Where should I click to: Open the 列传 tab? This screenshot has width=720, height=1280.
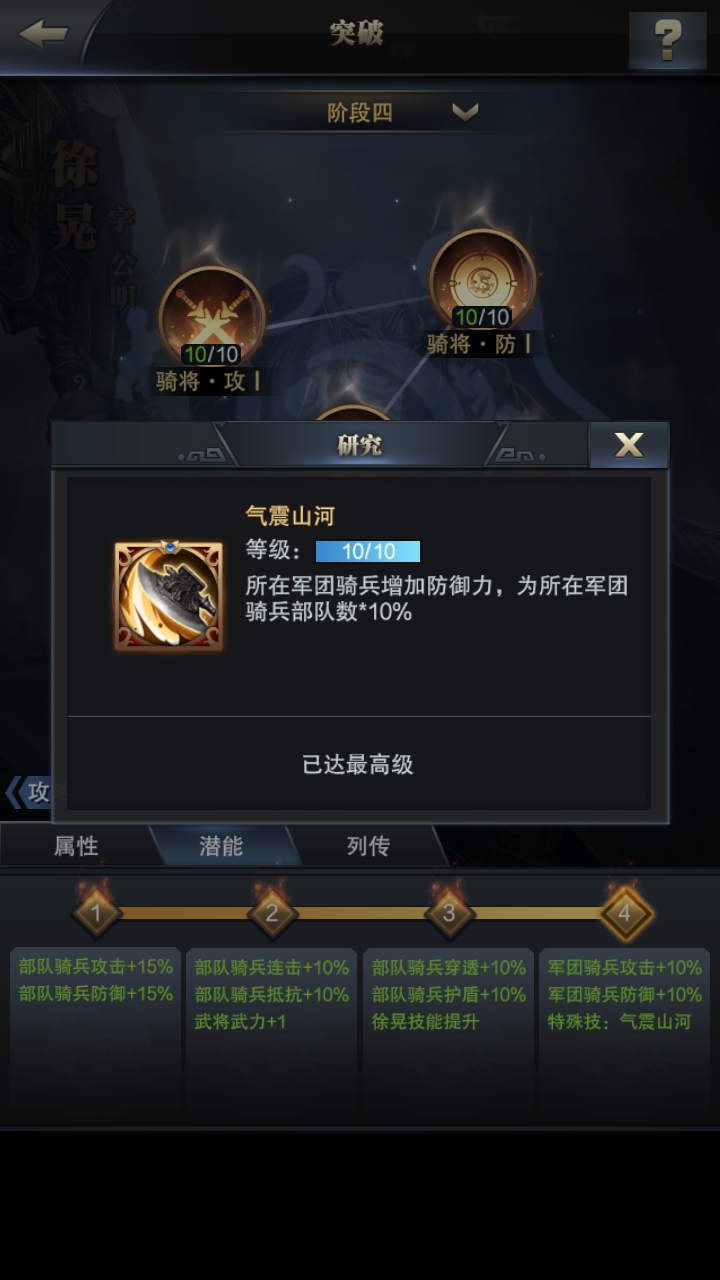[367, 846]
